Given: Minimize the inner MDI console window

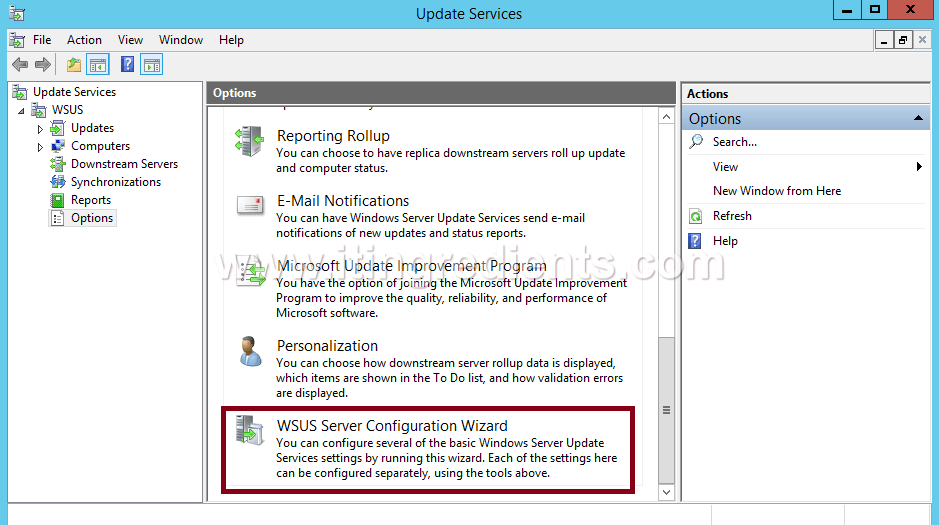Looking at the screenshot, I should (x=884, y=41).
